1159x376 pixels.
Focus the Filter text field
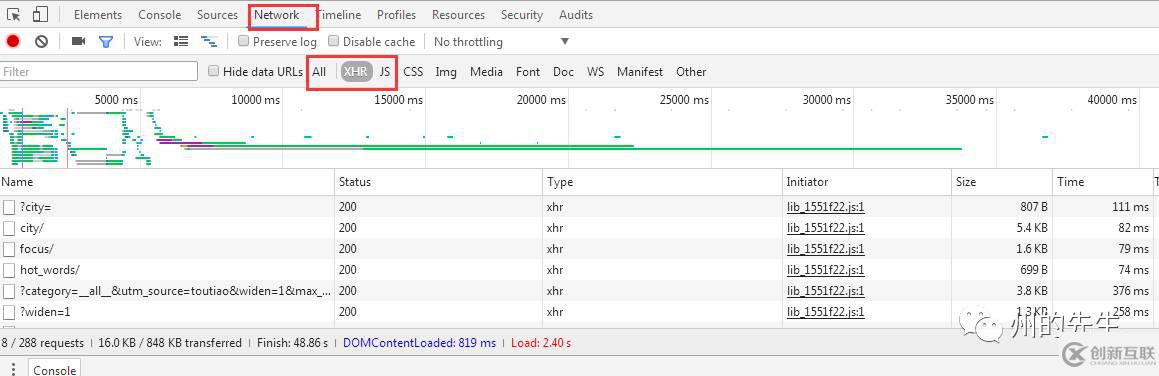point(99,72)
